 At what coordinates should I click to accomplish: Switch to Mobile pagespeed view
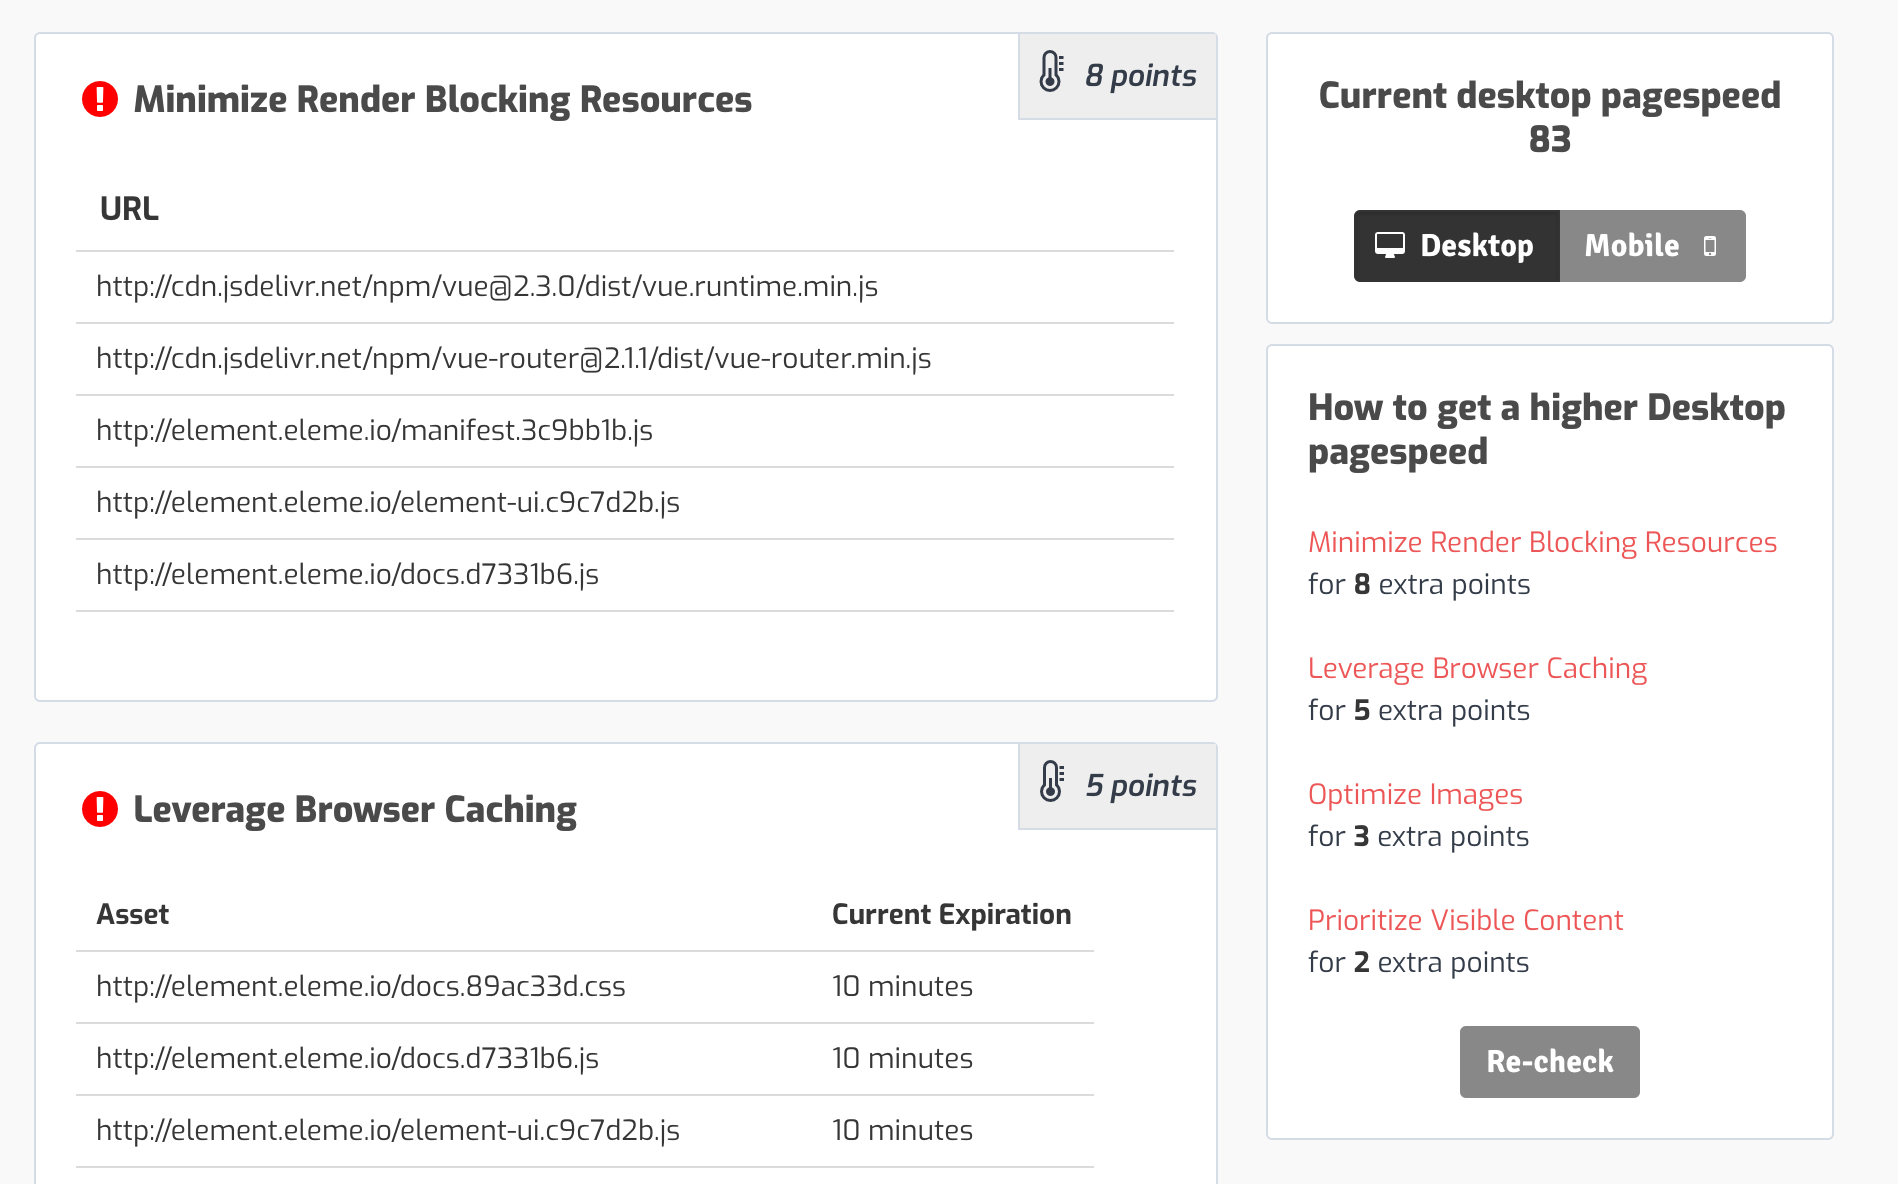click(1652, 246)
